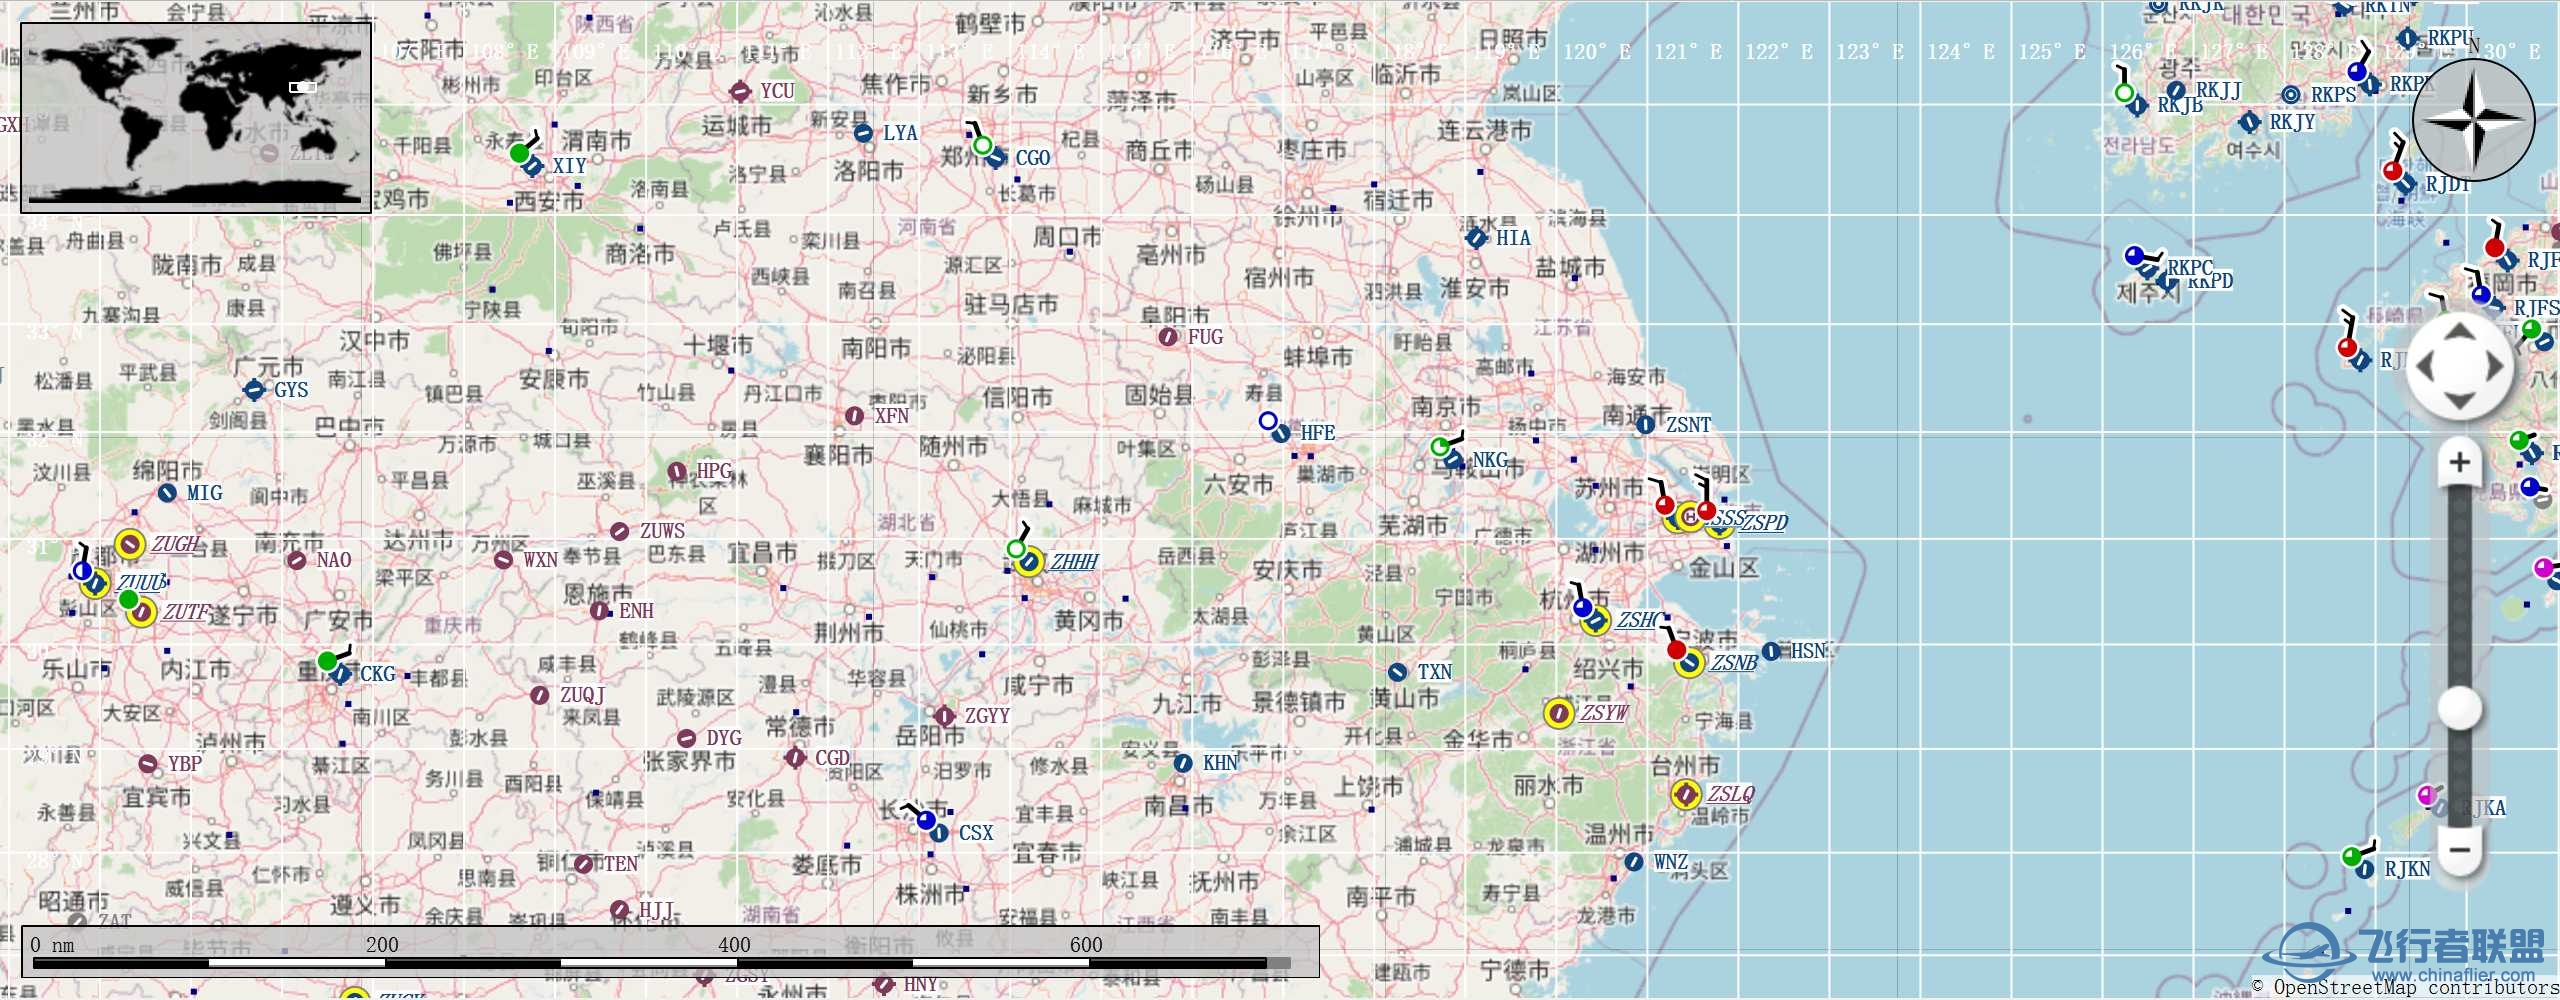Image resolution: width=2560 pixels, height=1000 pixels.
Task: Select the YBP airport marker icon
Action: (x=148, y=764)
